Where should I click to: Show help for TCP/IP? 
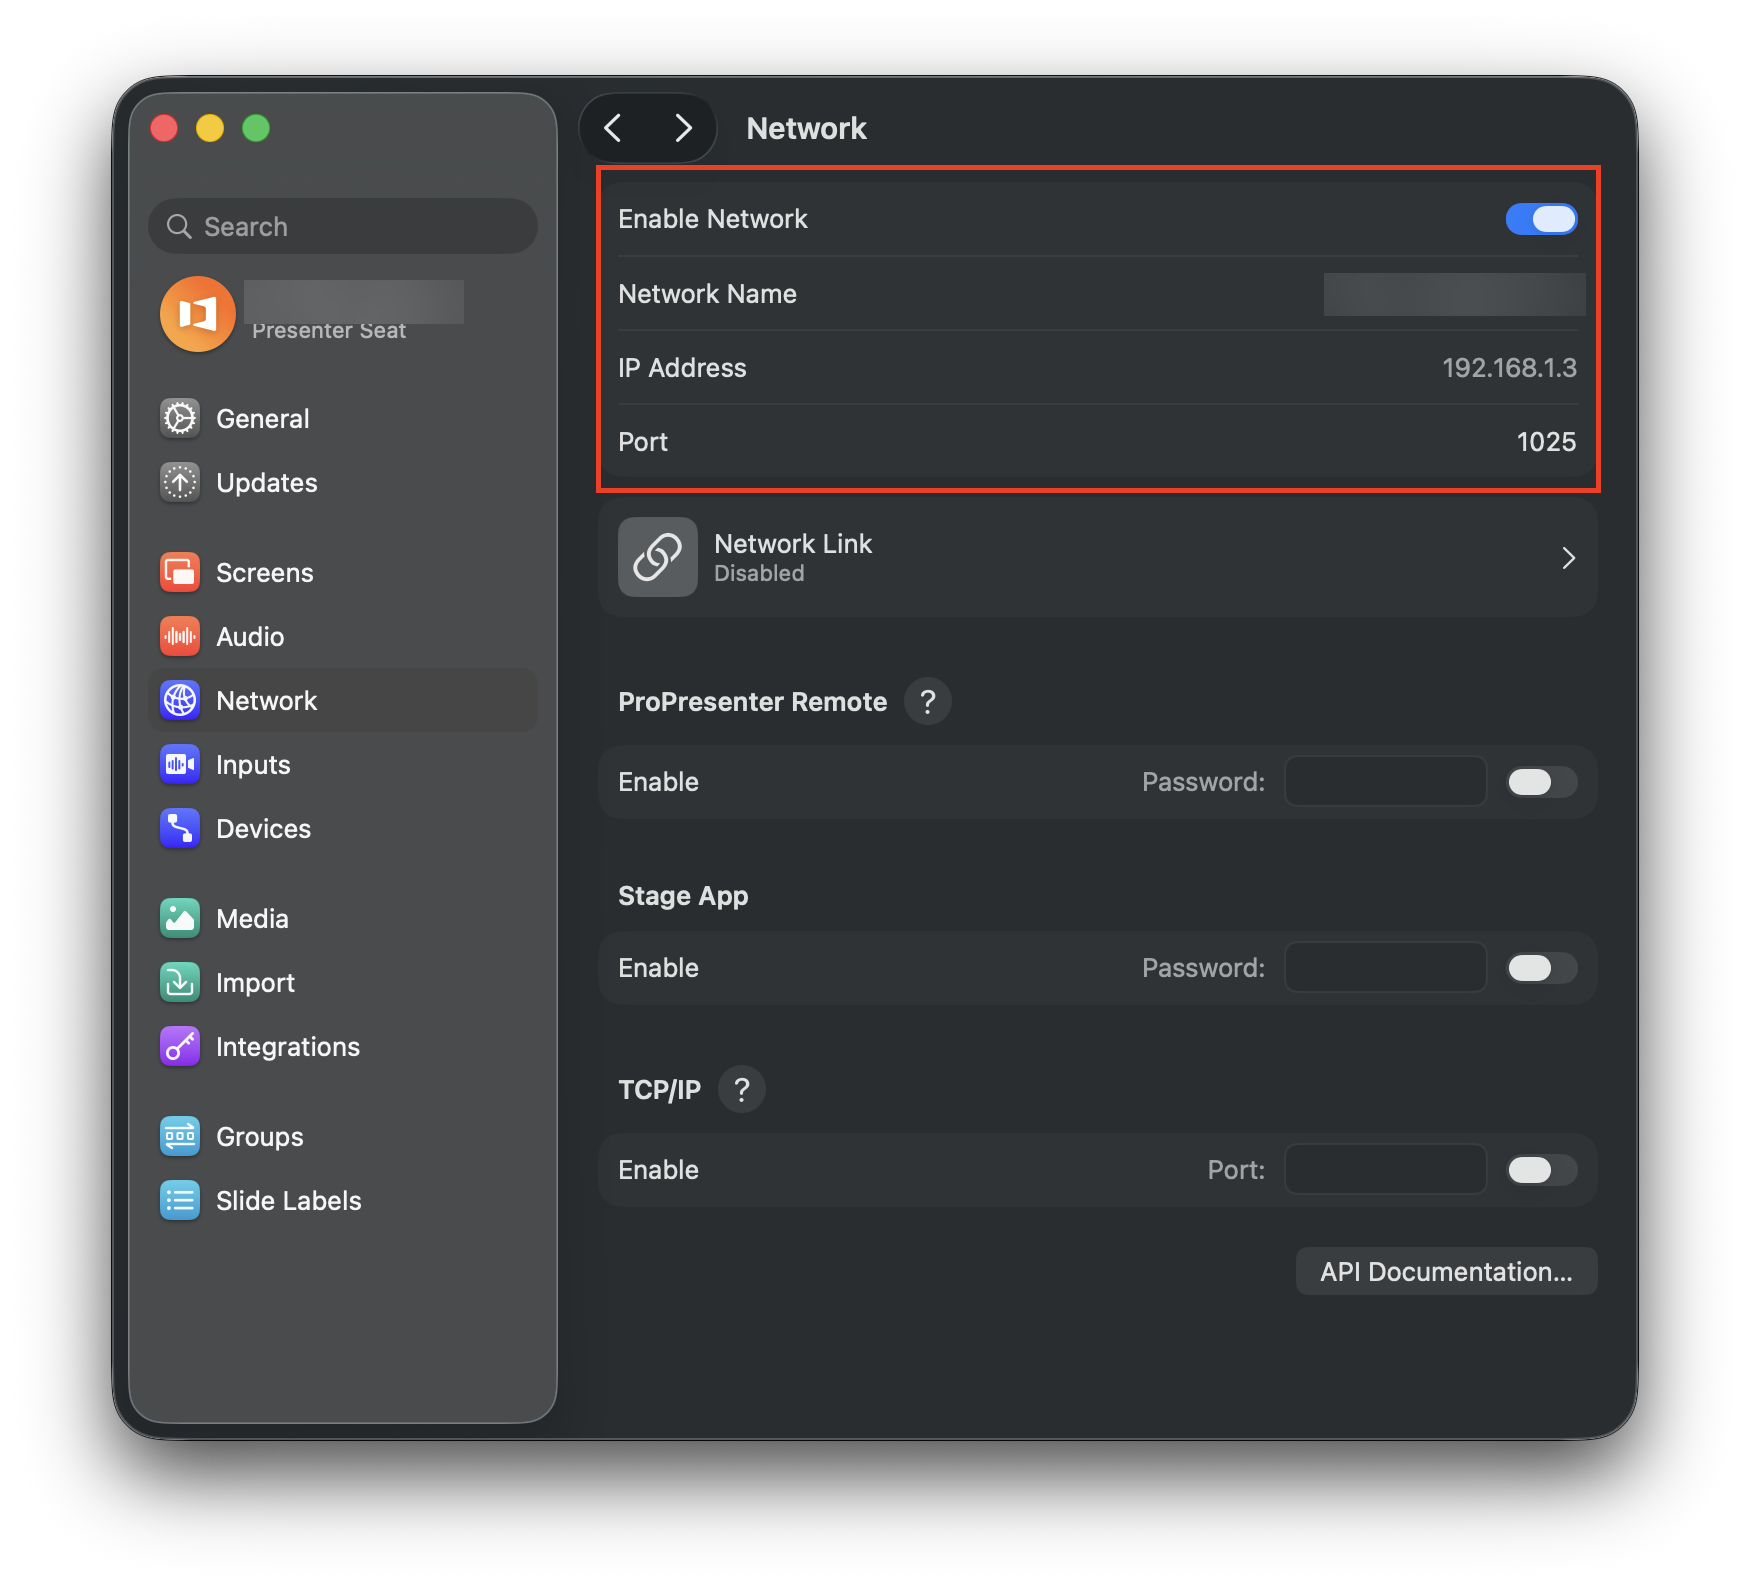coord(742,1089)
